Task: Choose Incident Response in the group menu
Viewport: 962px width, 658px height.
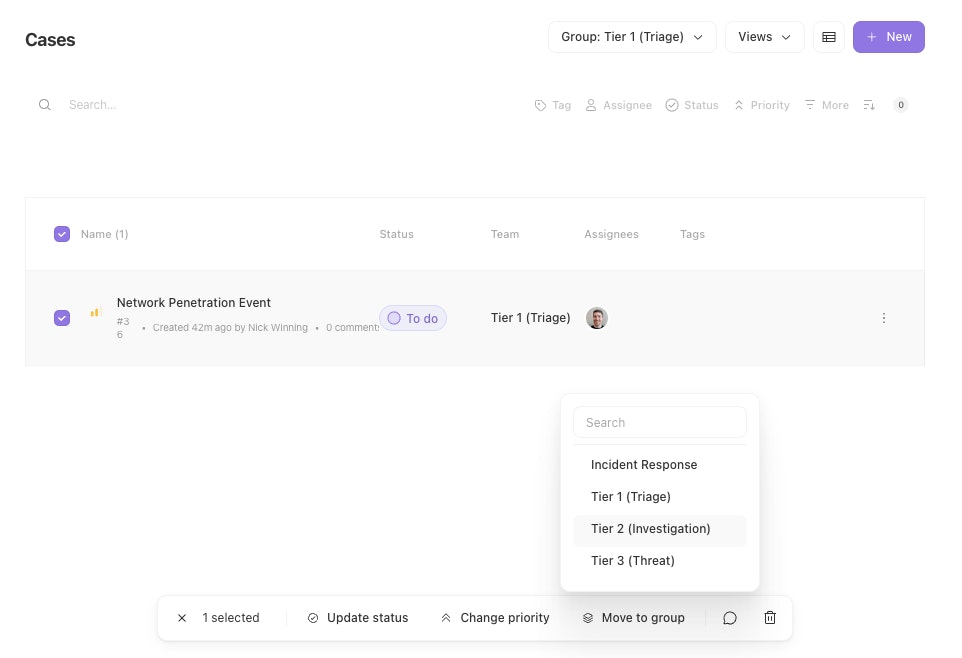Action: 644,465
